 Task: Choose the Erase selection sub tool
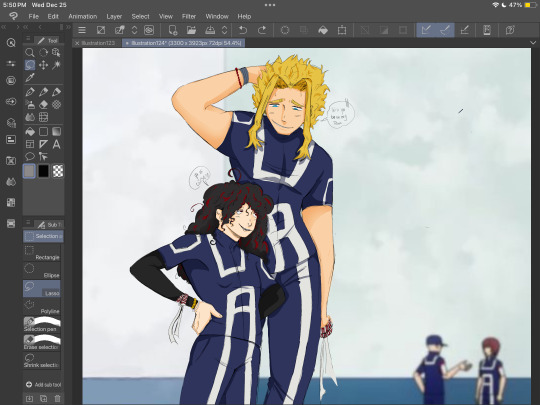[42, 343]
